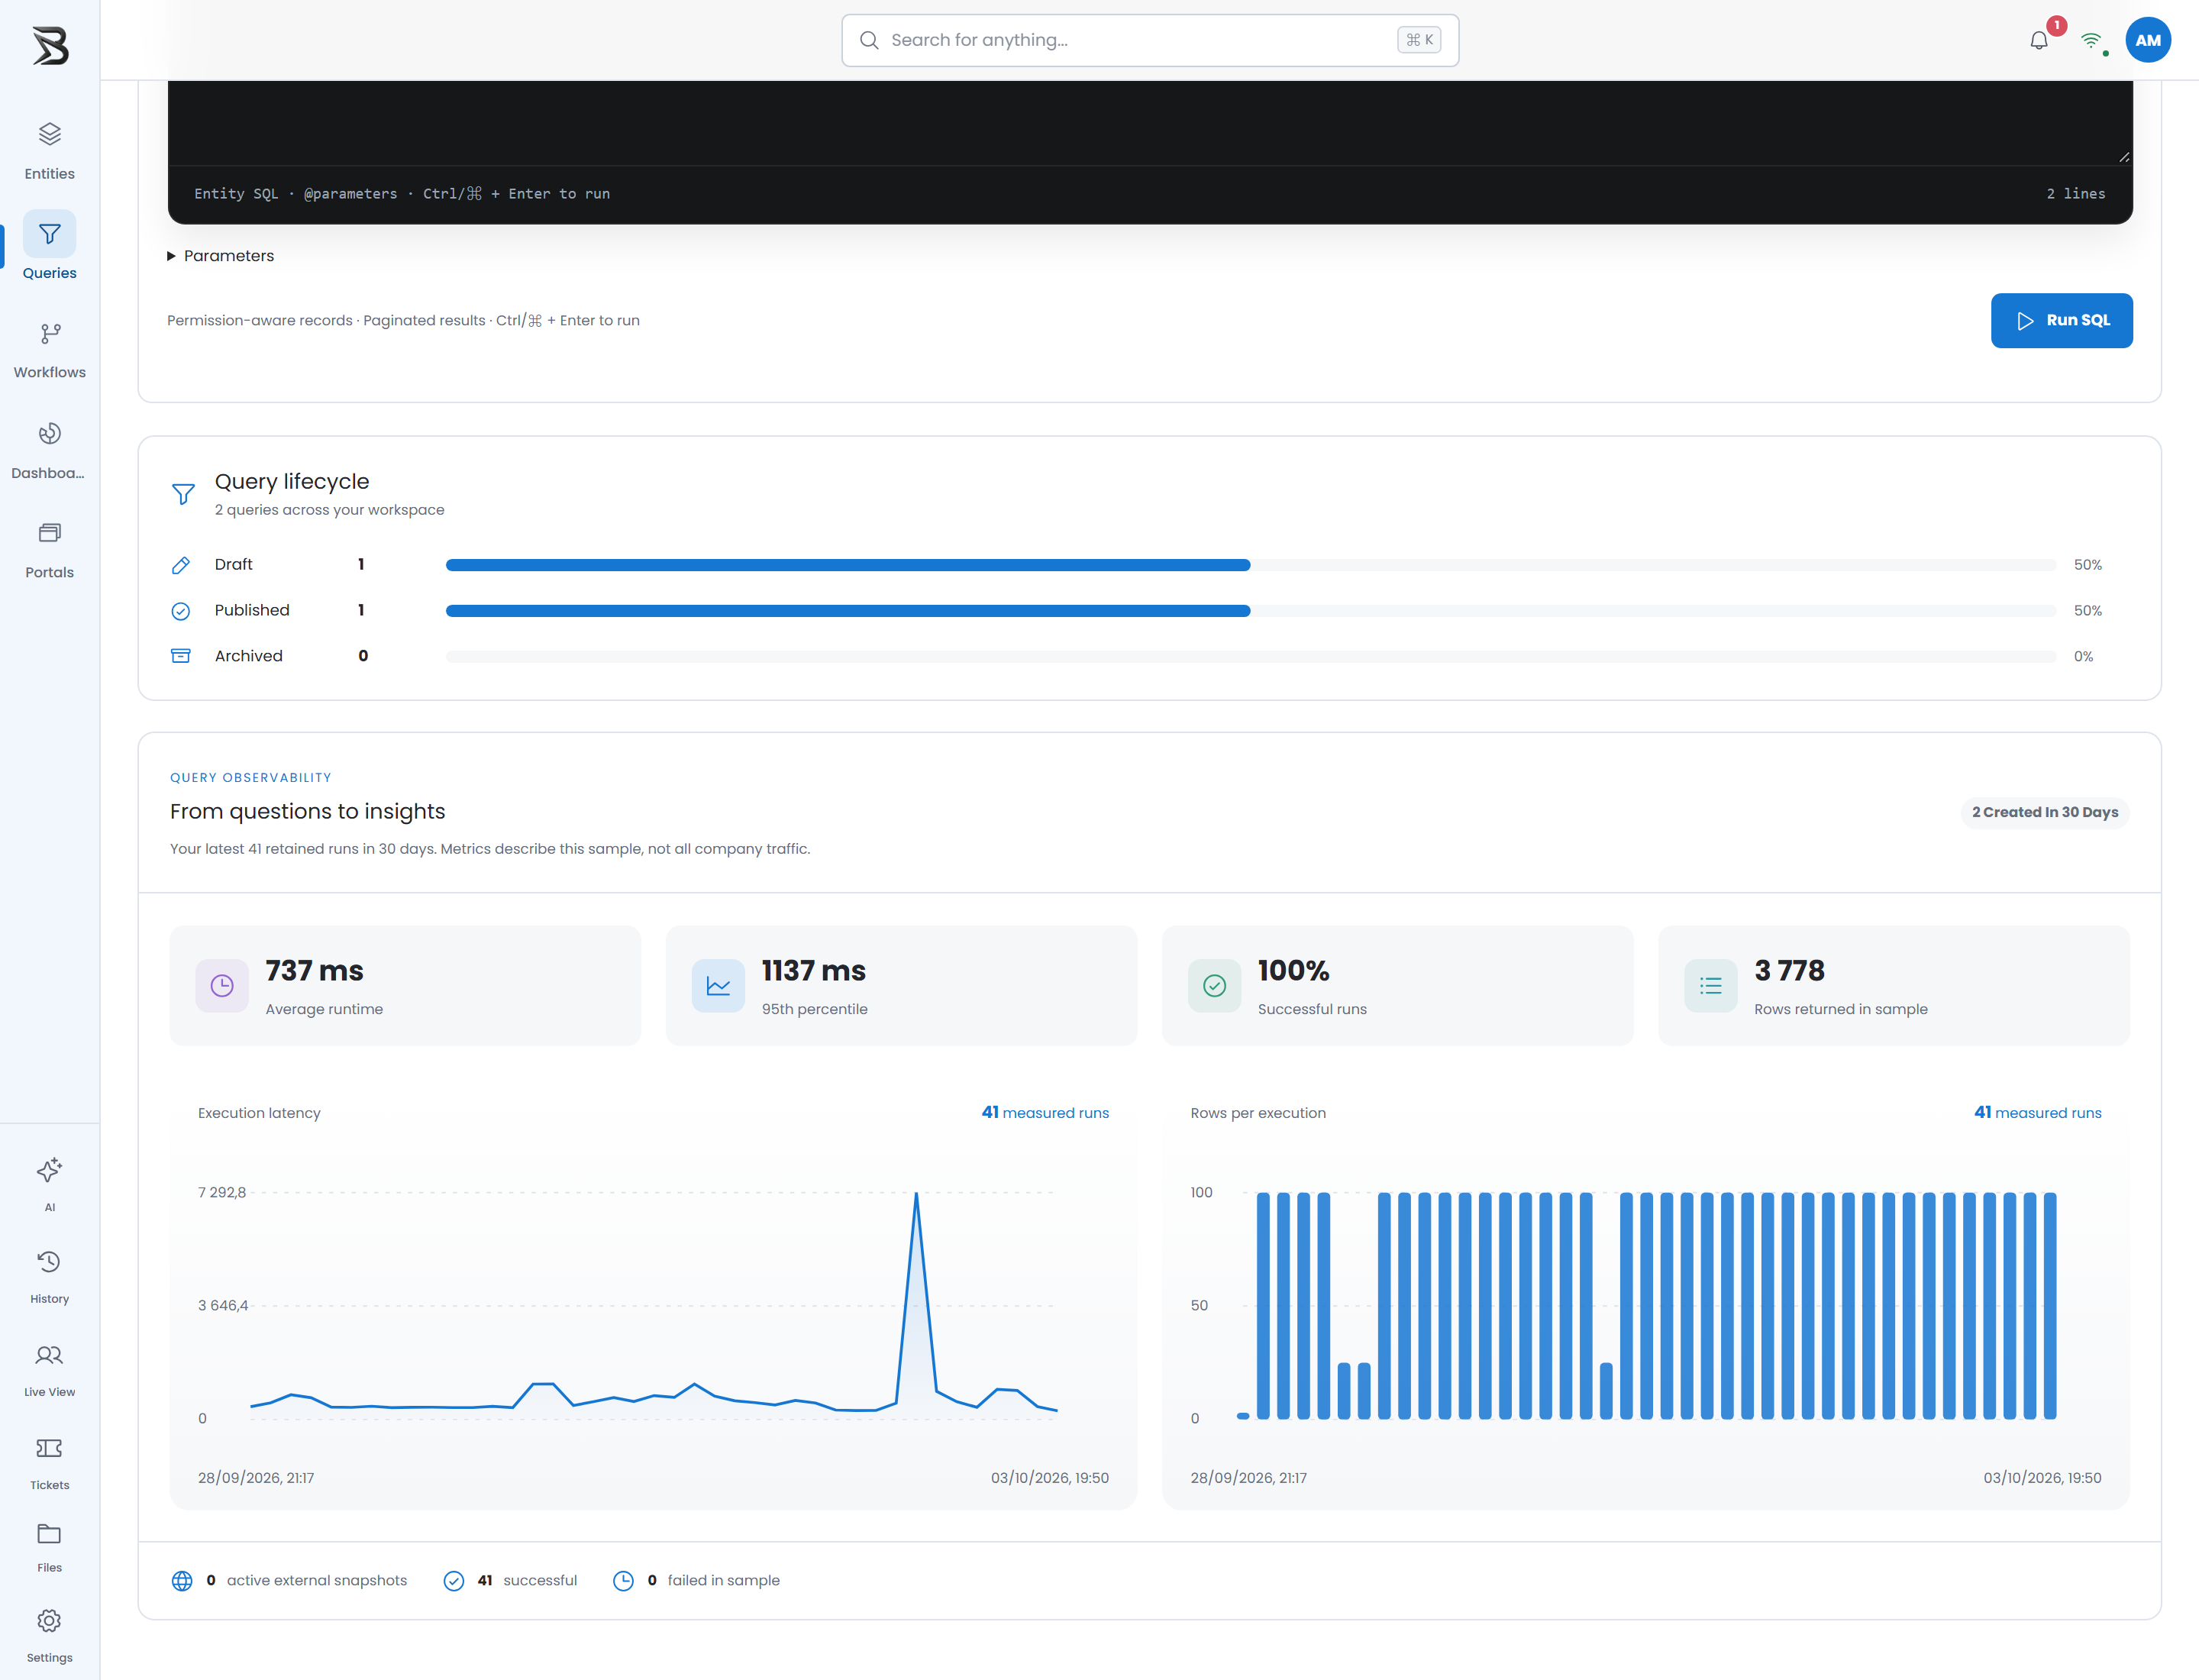The height and width of the screenshot is (1680, 2199).
Task: Click the ⌘K shortcut badge
Action: tap(1418, 40)
